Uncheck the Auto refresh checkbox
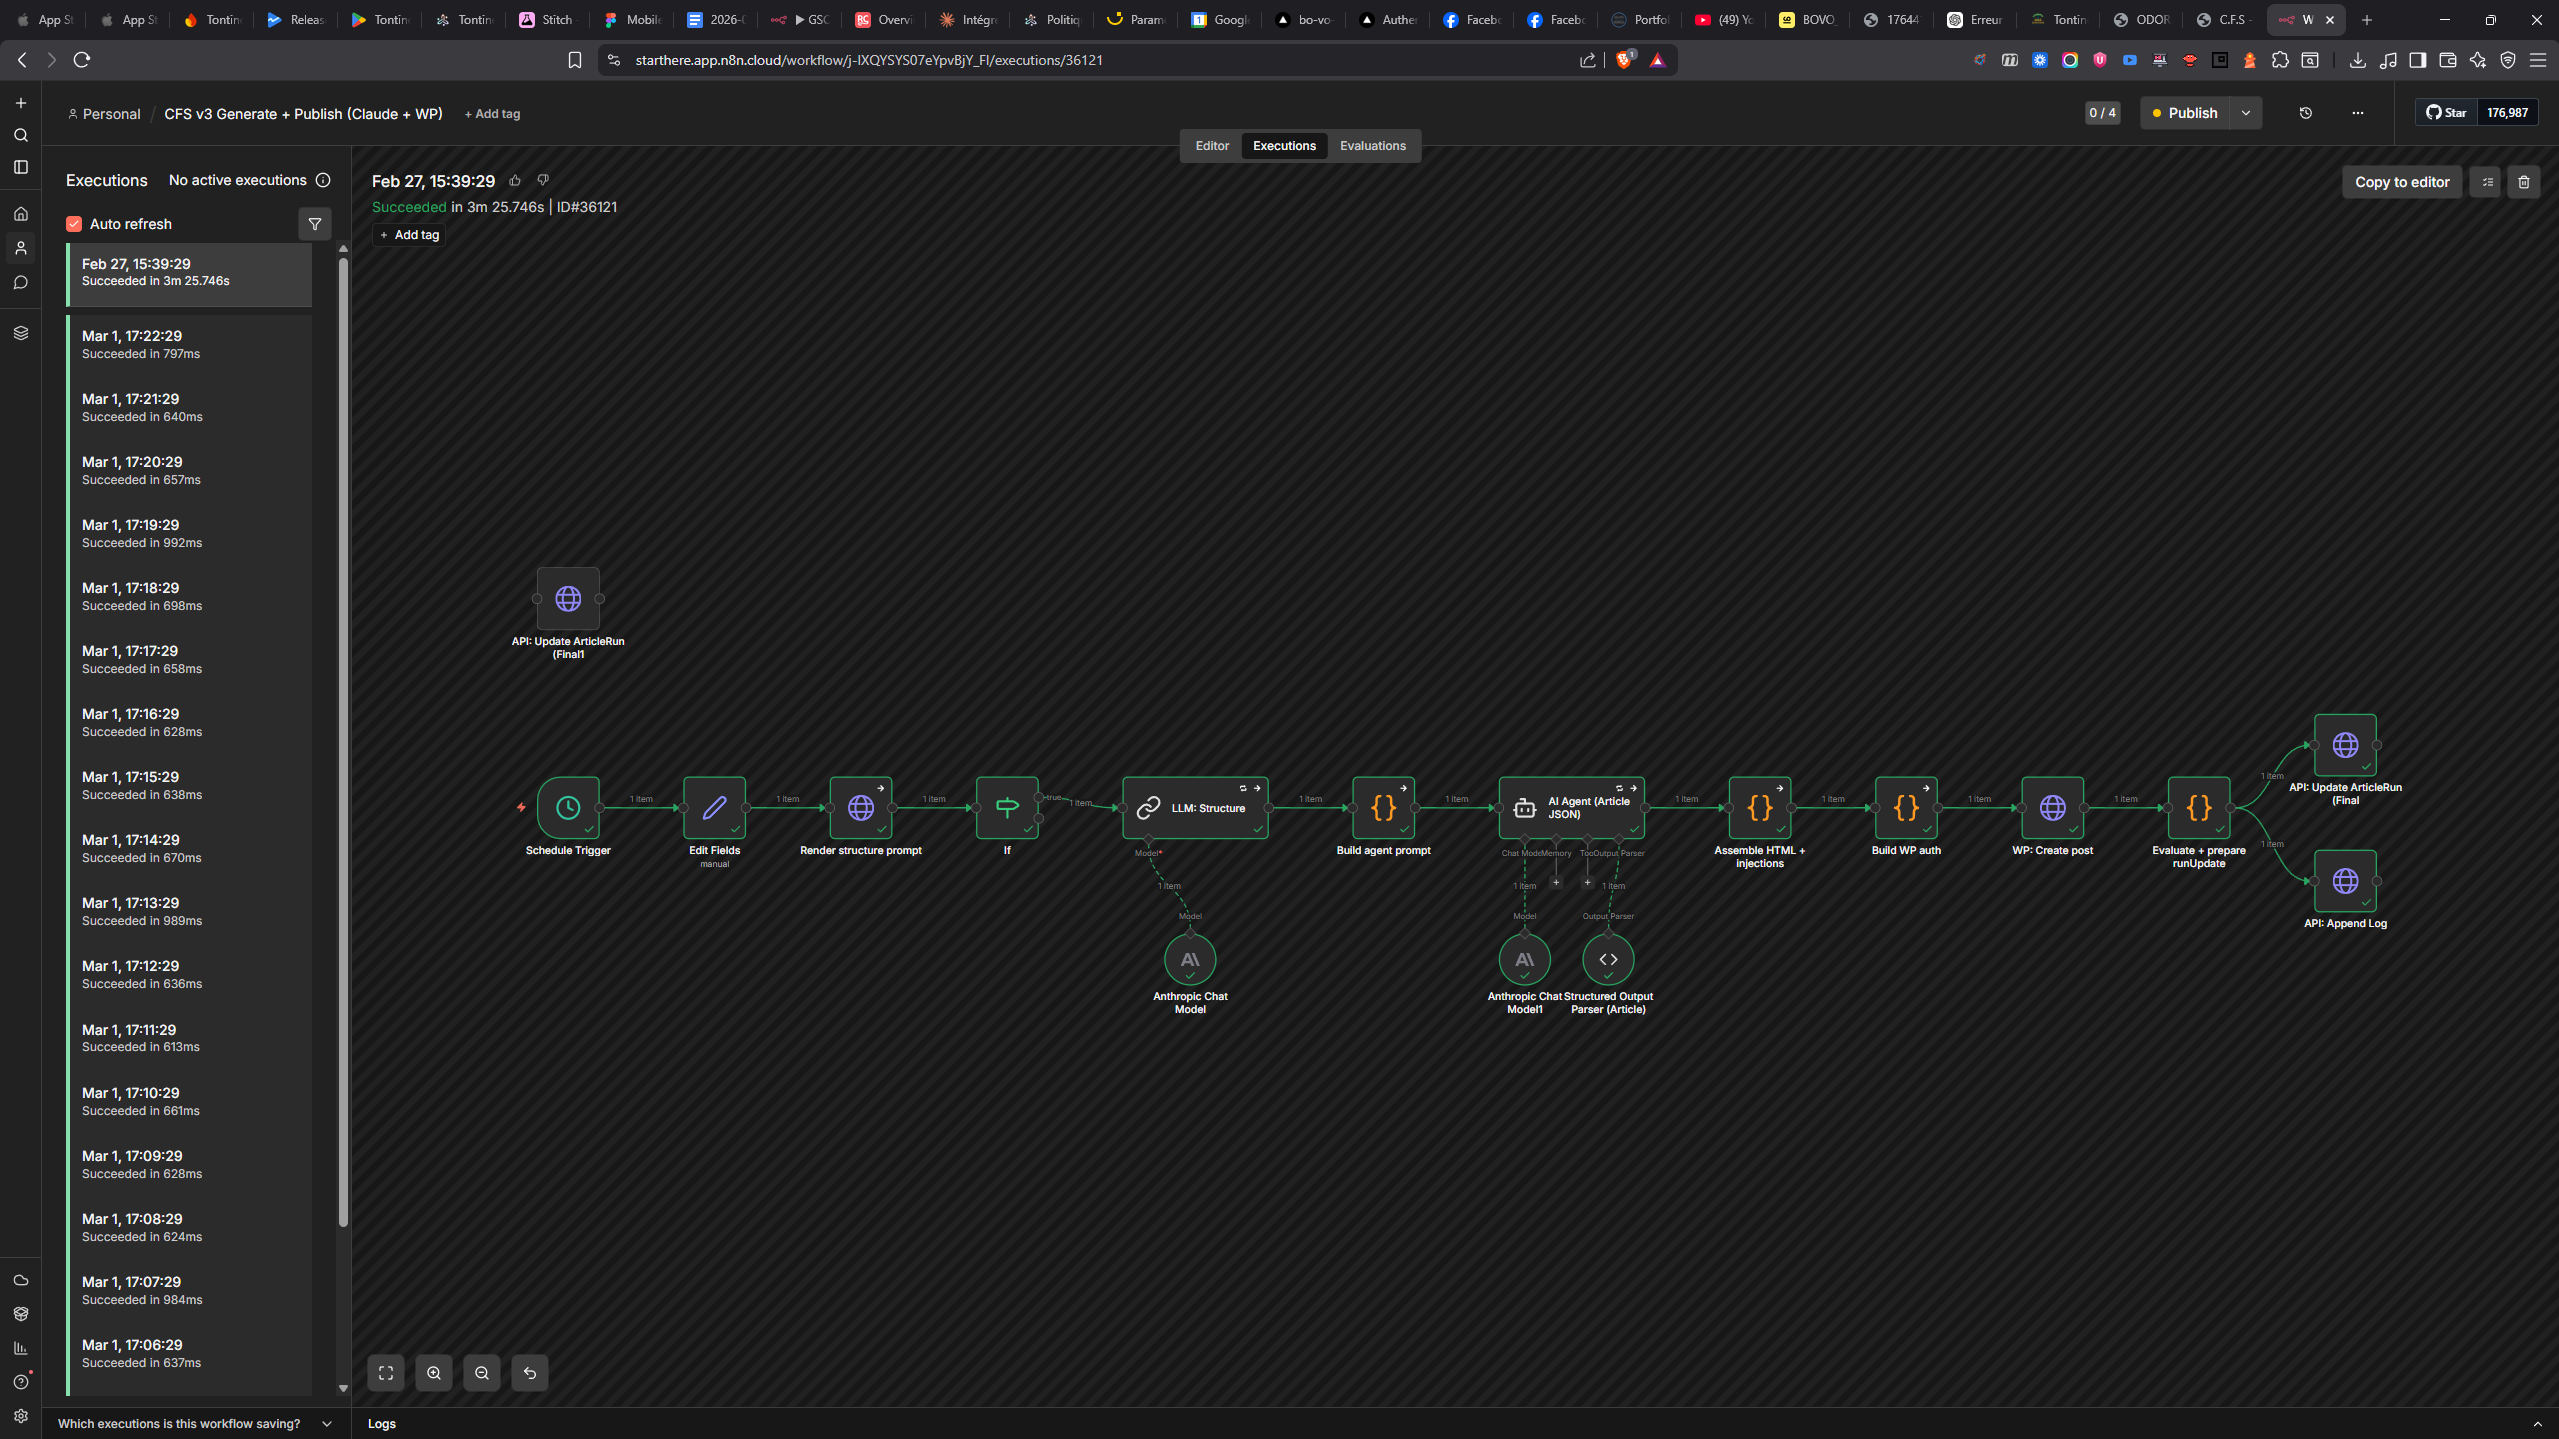Image resolution: width=2559 pixels, height=1439 pixels. [x=74, y=224]
